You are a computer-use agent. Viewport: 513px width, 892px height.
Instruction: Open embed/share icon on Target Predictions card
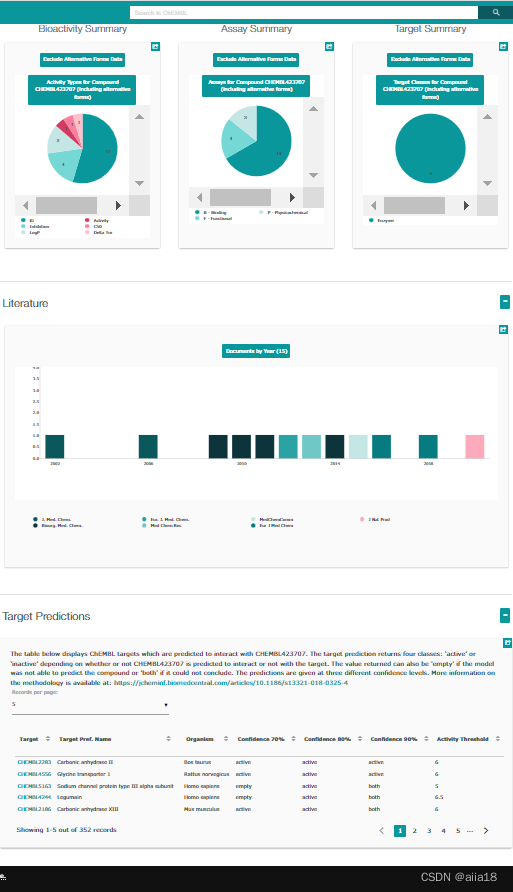(x=507, y=643)
